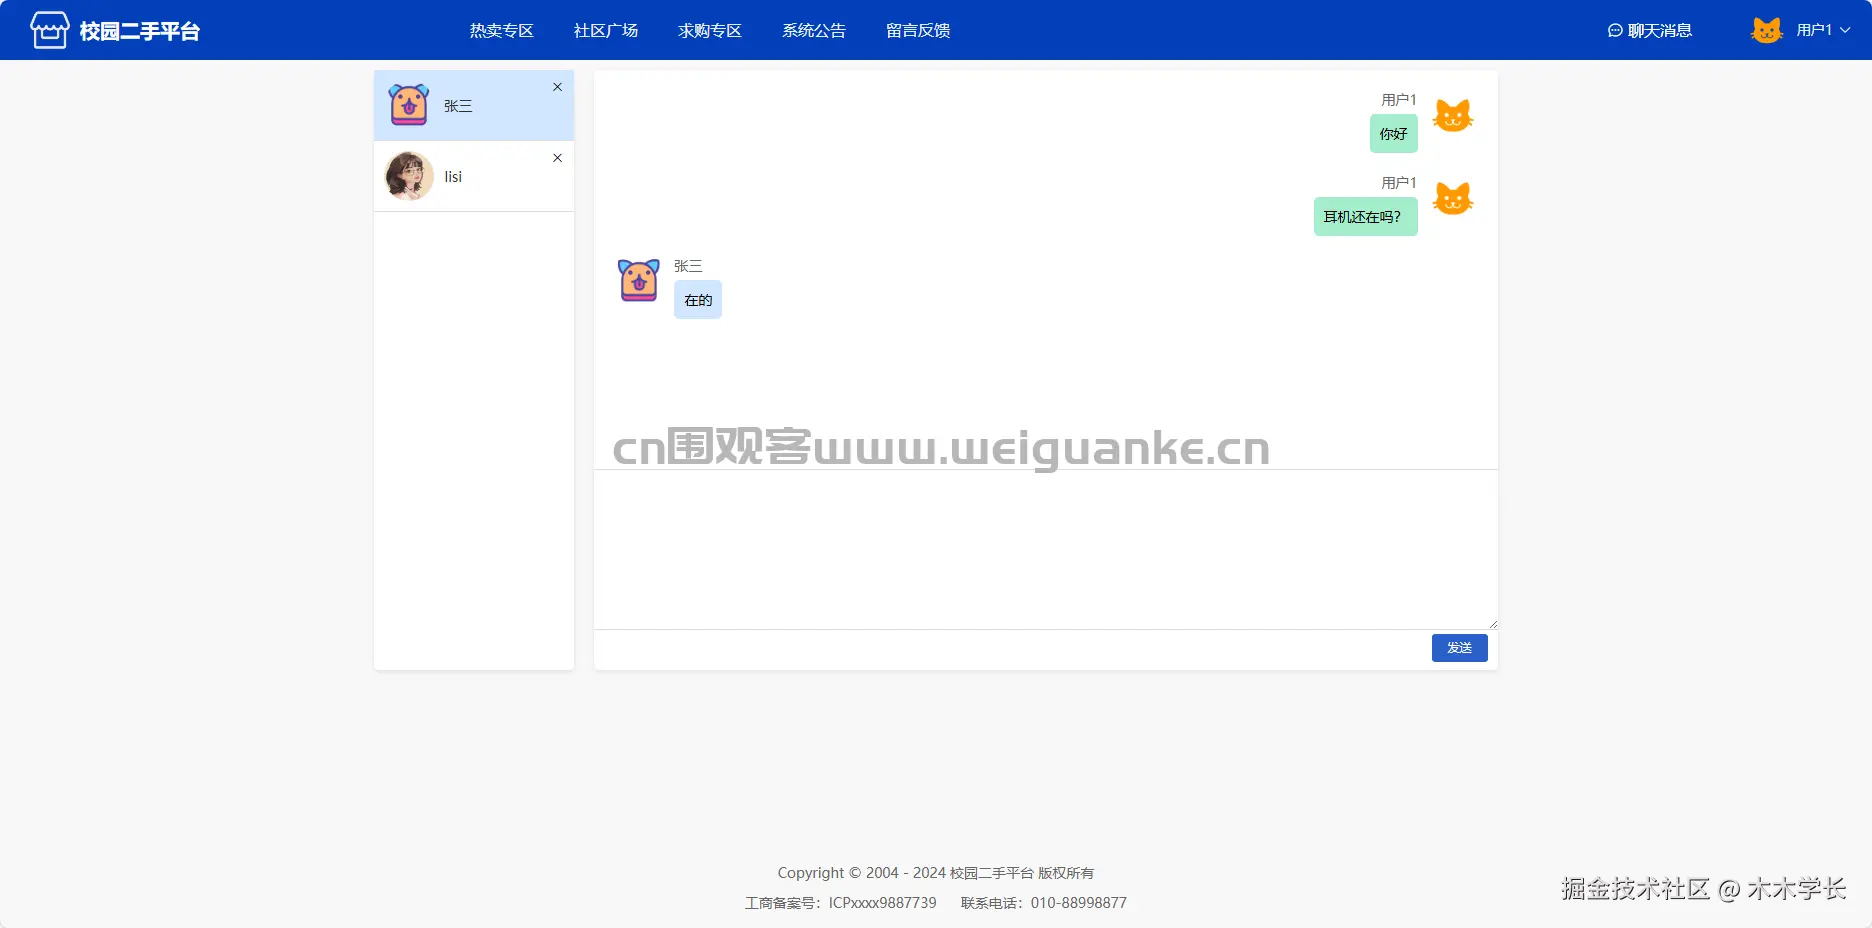
Task: Open 系统公告 page
Action: click(814, 31)
